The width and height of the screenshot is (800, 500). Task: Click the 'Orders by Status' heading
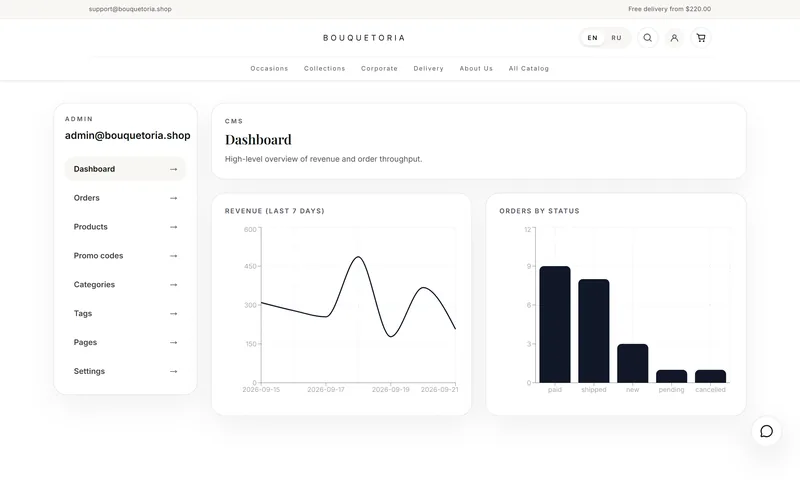(x=539, y=211)
